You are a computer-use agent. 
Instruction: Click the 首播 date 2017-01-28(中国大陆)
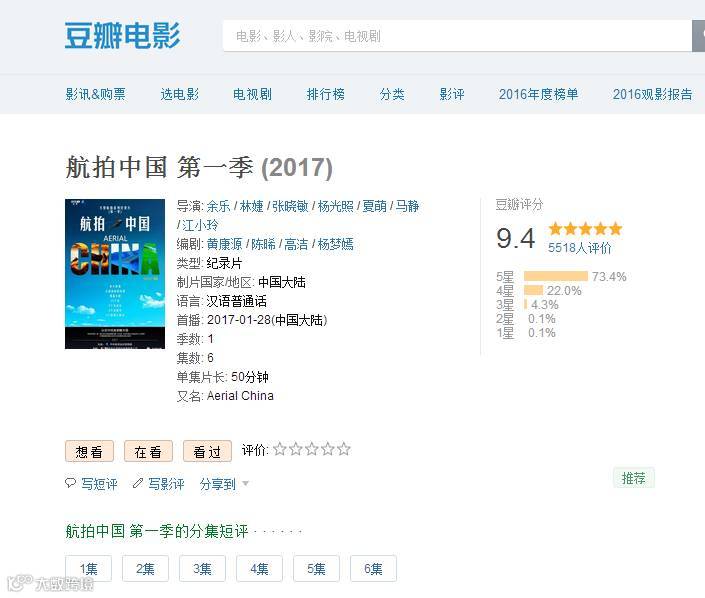coord(267,320)
